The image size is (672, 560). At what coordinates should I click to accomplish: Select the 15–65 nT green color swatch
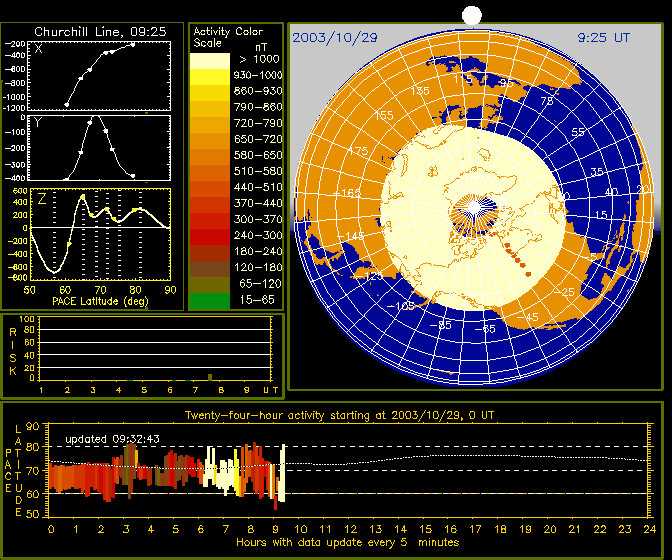pos(210,299)
